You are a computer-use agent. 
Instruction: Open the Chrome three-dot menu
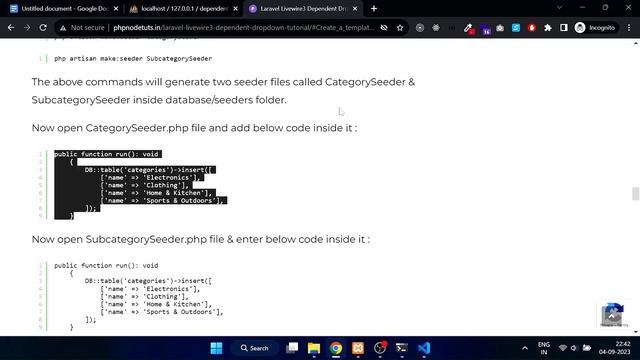click(x=629, y=28)
